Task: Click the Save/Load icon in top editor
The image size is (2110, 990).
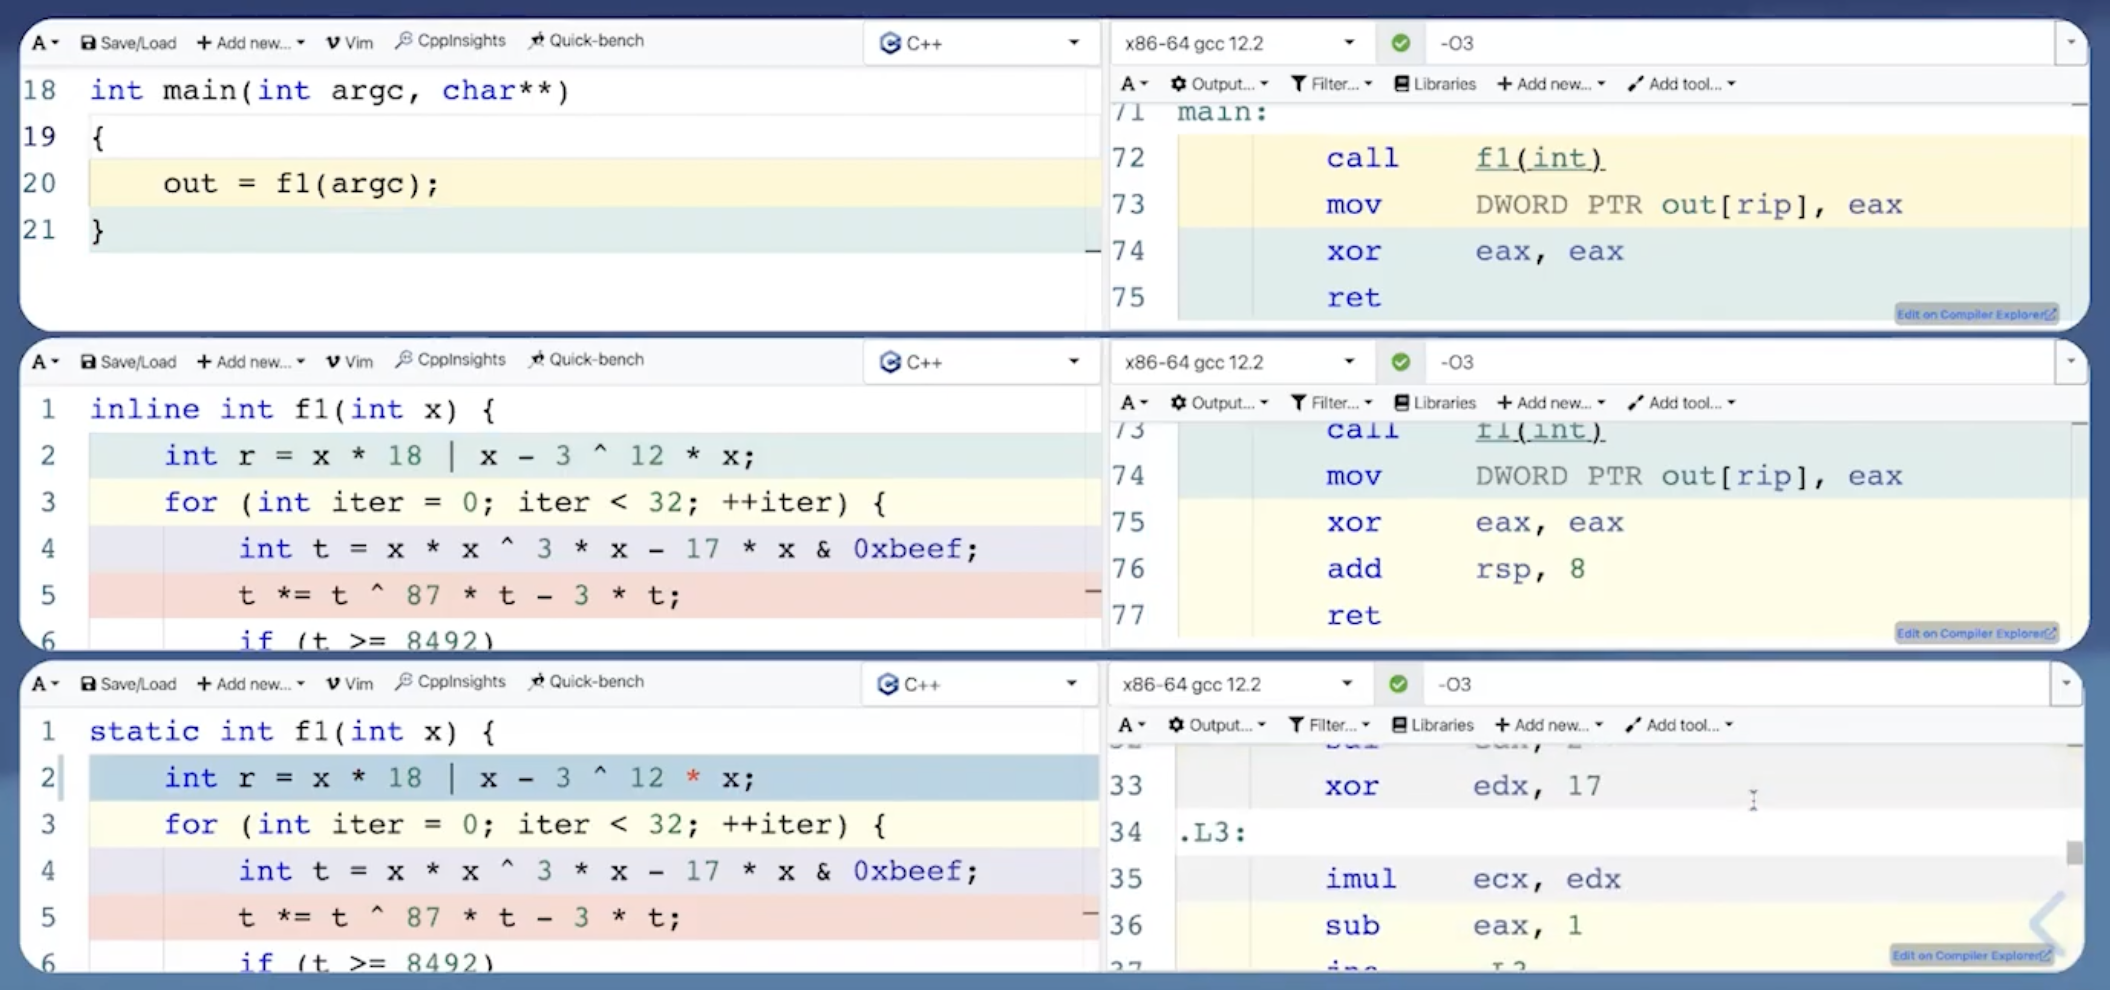Action: (128, 42)
